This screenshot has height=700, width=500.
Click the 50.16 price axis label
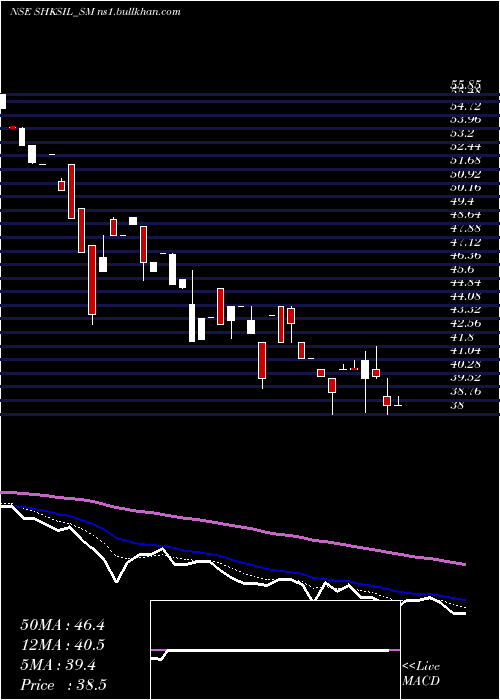point(465,188)
